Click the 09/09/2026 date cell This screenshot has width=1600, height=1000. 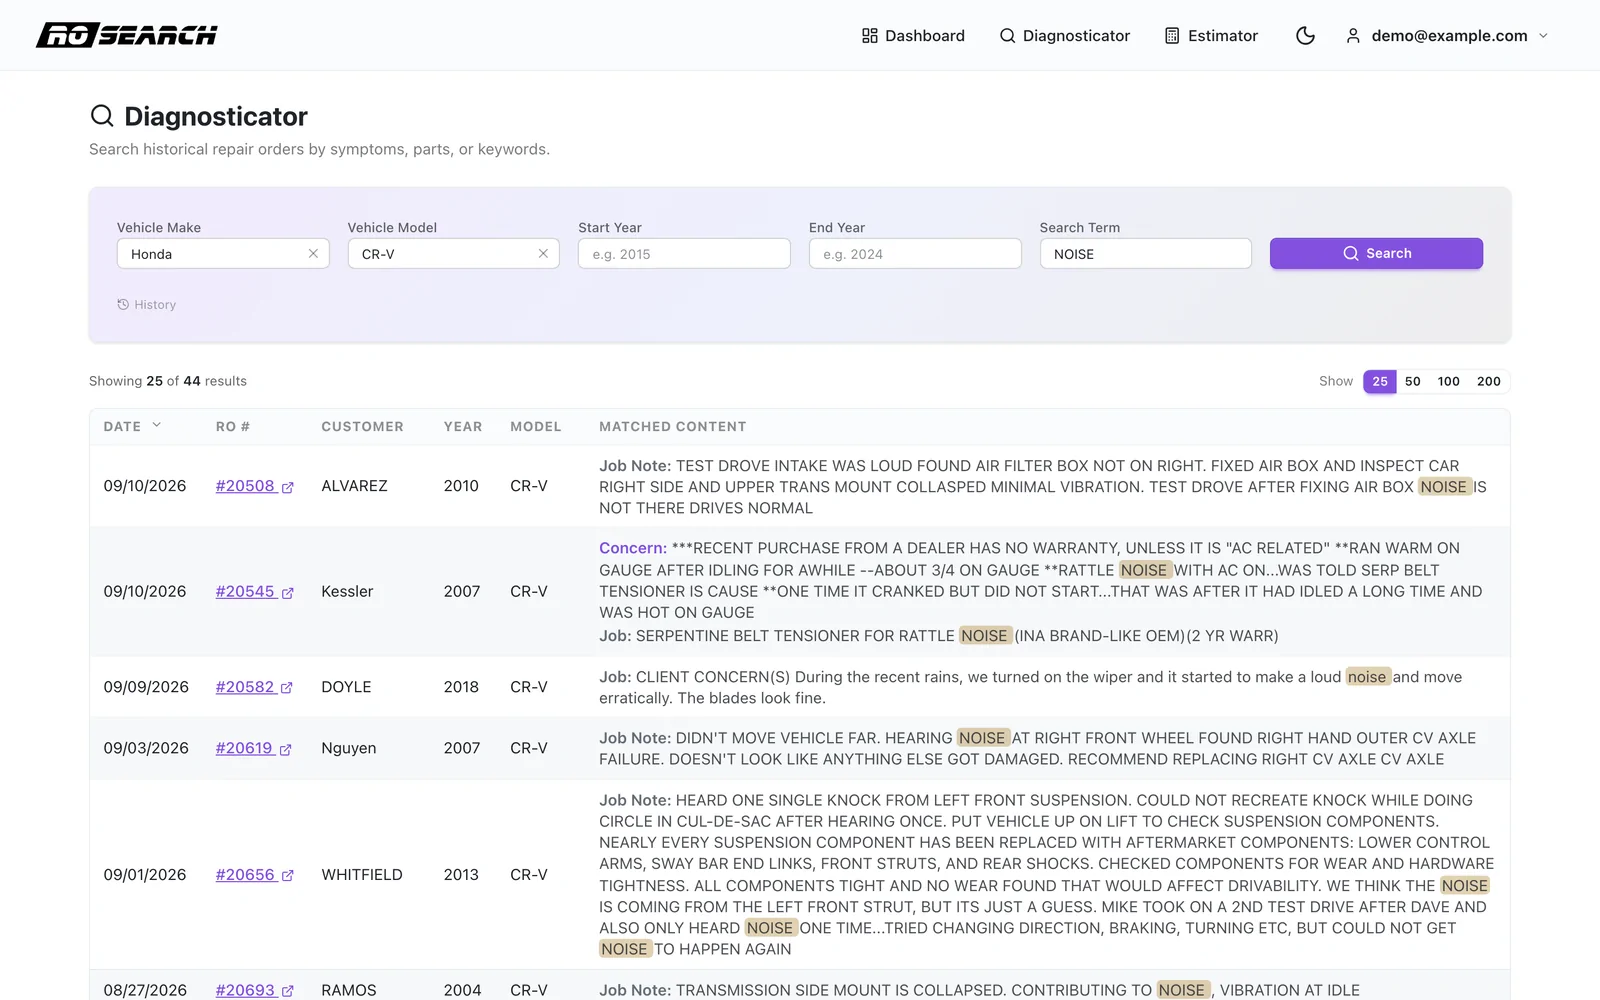146,687
